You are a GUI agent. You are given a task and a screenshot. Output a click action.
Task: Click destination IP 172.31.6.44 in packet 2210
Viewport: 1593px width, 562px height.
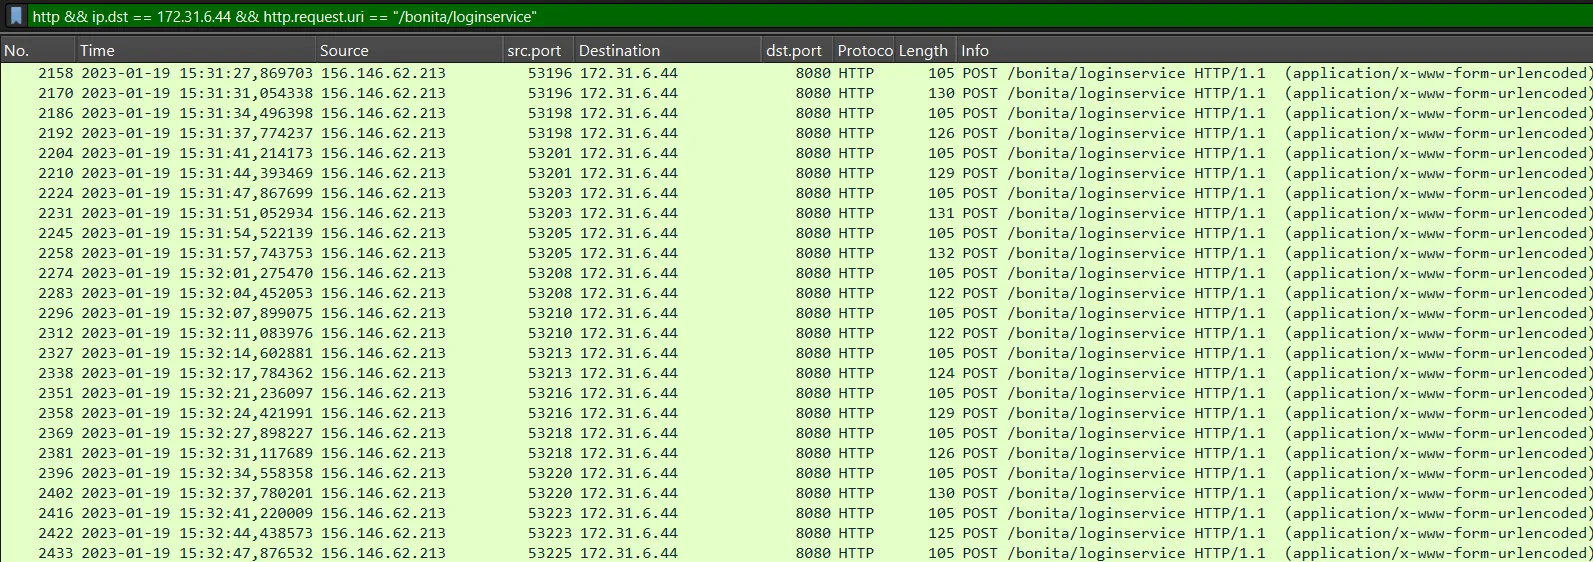[629, 173]
